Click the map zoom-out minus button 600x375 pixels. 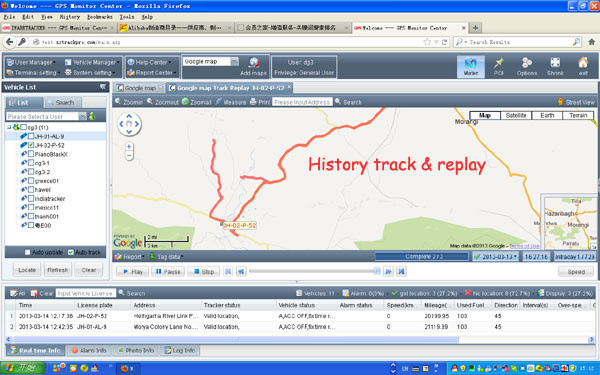tap(129, 155)
